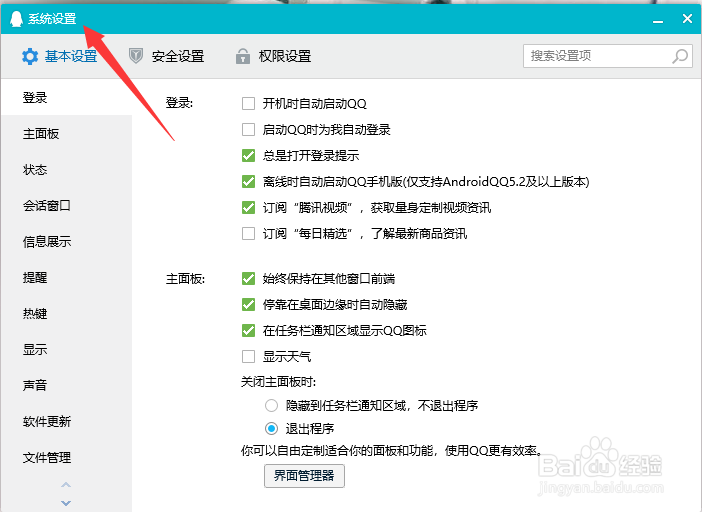
Task: Select 状态 in the sidebar
Action: coord(66,170)
